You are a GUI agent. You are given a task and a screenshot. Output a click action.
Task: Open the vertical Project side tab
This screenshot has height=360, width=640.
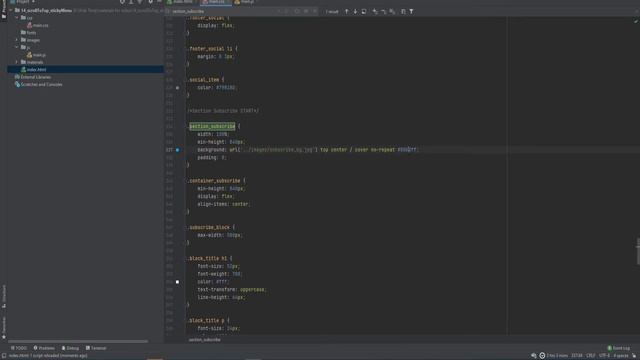[x=4, y=9]
